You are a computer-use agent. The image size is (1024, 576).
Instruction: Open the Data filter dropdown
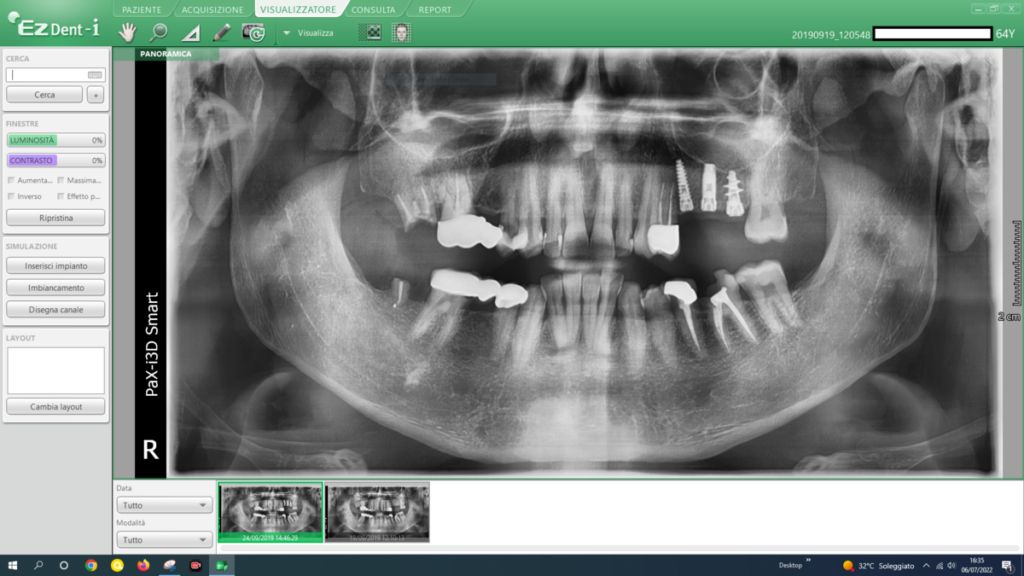click(163, 505)
